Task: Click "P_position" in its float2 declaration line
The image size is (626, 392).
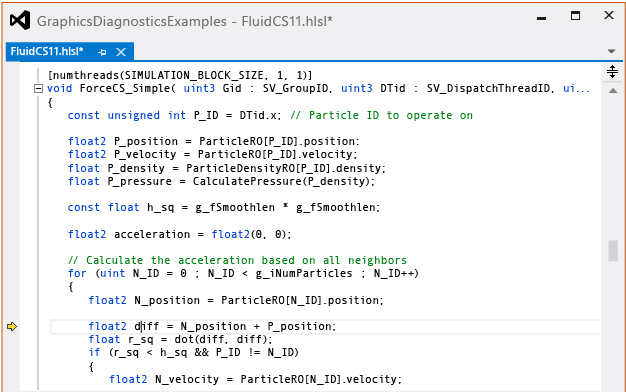Action: 146,141
